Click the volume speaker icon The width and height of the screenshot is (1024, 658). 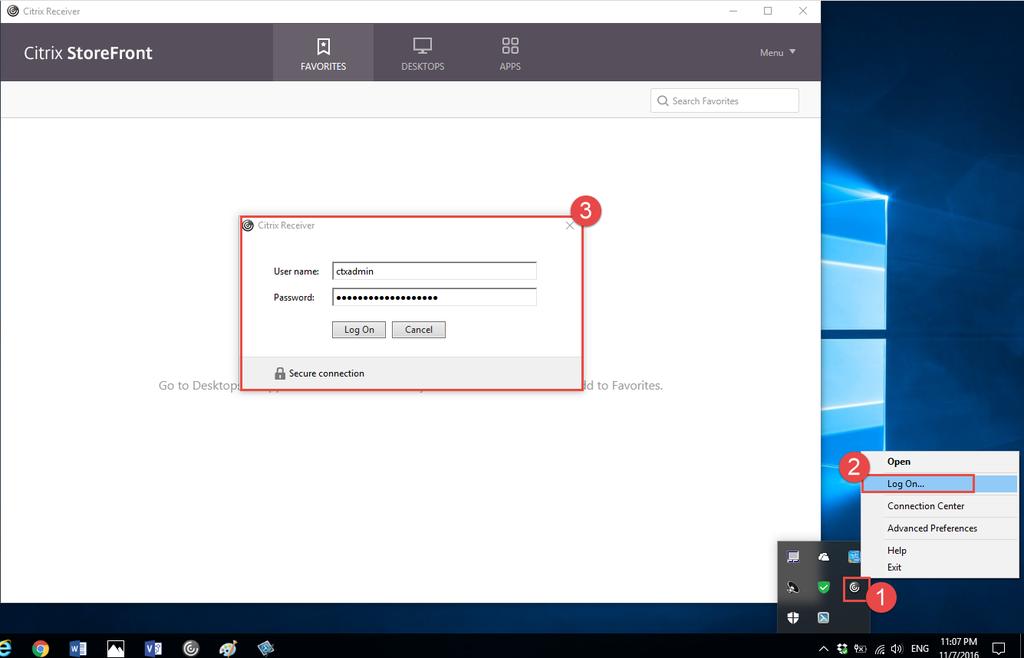(x=897, y=648)
